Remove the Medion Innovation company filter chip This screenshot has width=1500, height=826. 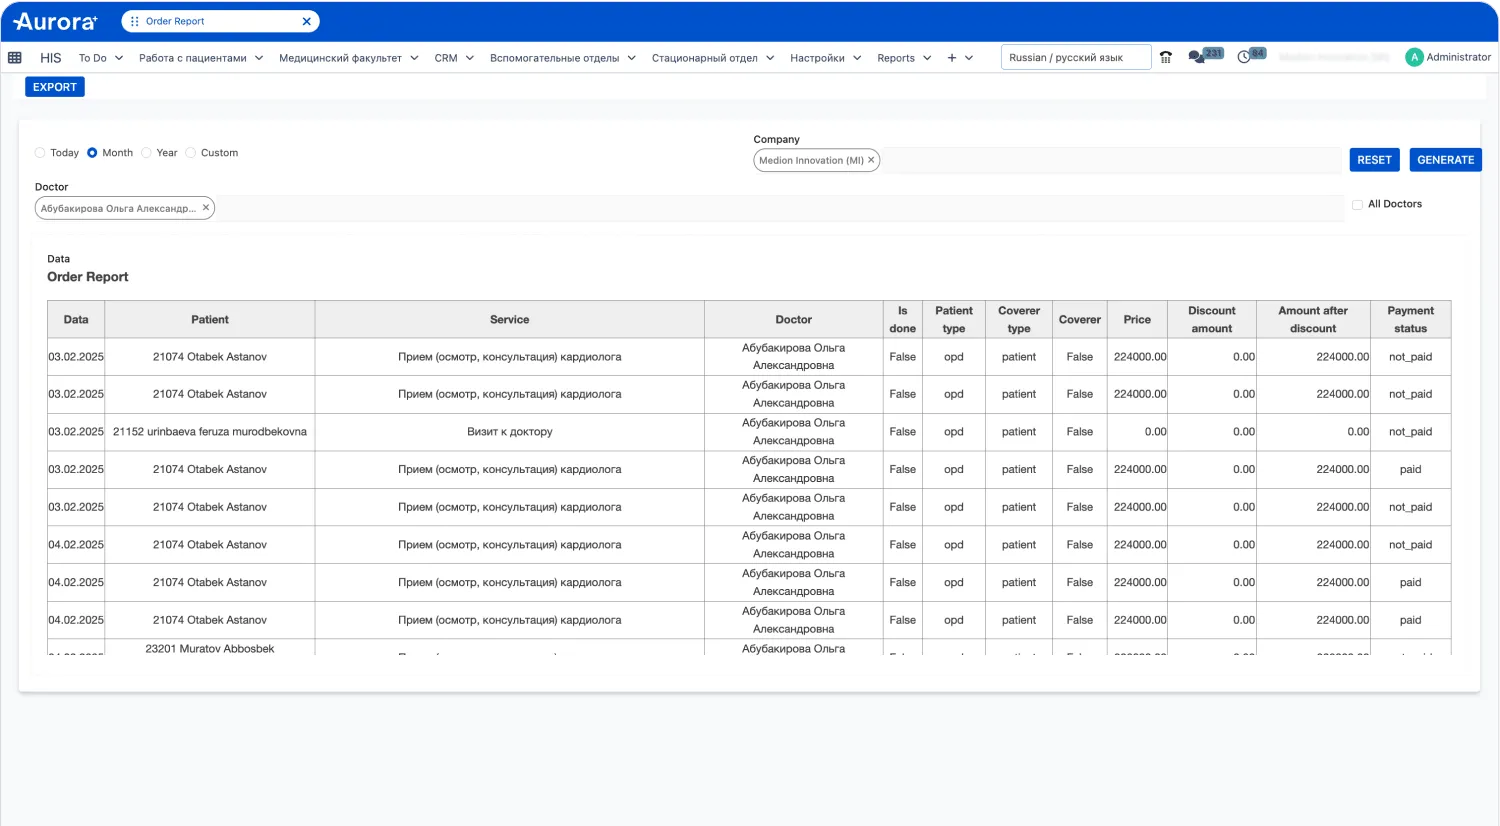pyautogui.click(x=871, y=159)
